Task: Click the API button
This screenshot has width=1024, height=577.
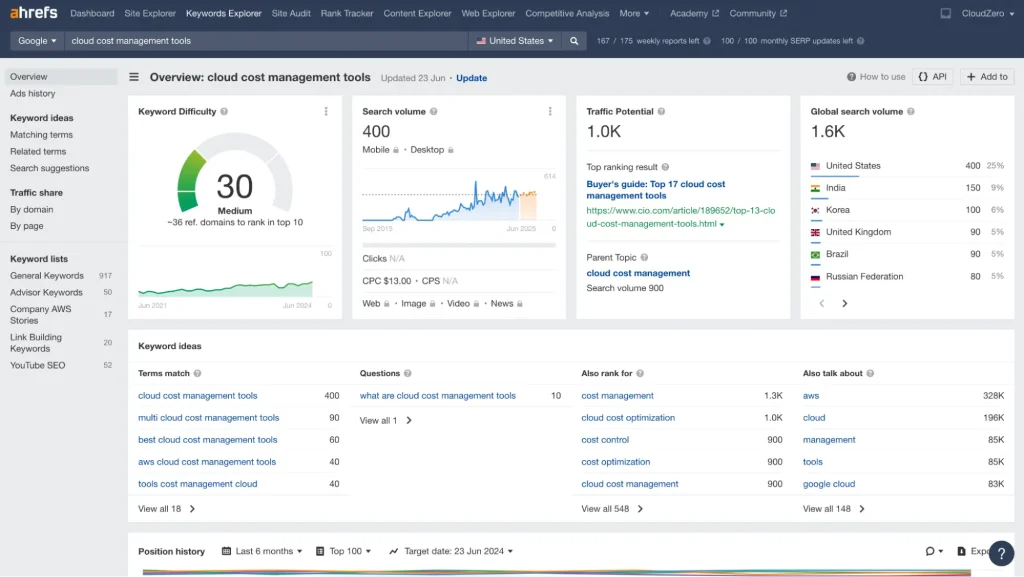Action: coord(933,77)
